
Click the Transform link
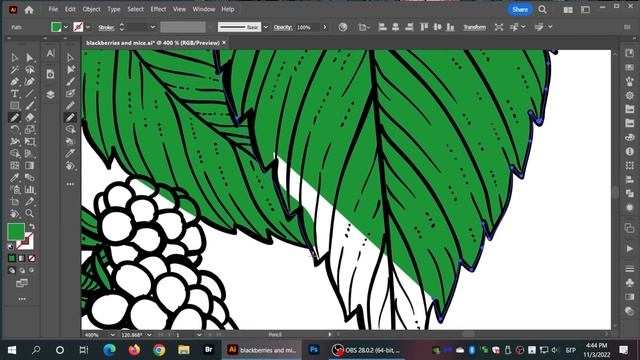coord(474,27)
